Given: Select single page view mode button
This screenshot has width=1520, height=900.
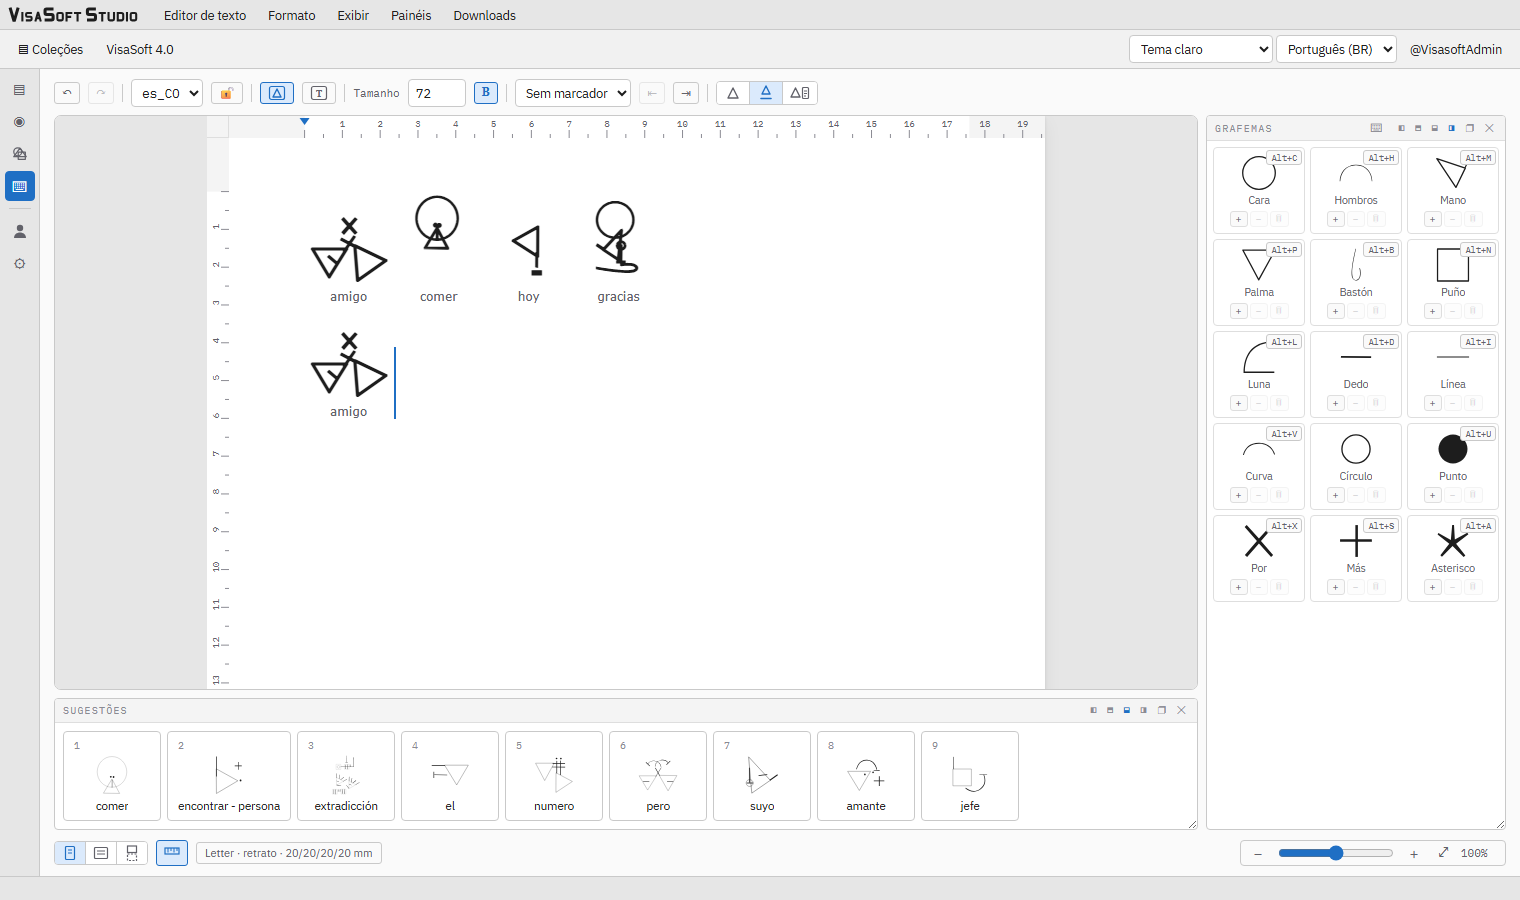Looking at the screenshot, I should point(70,853).
